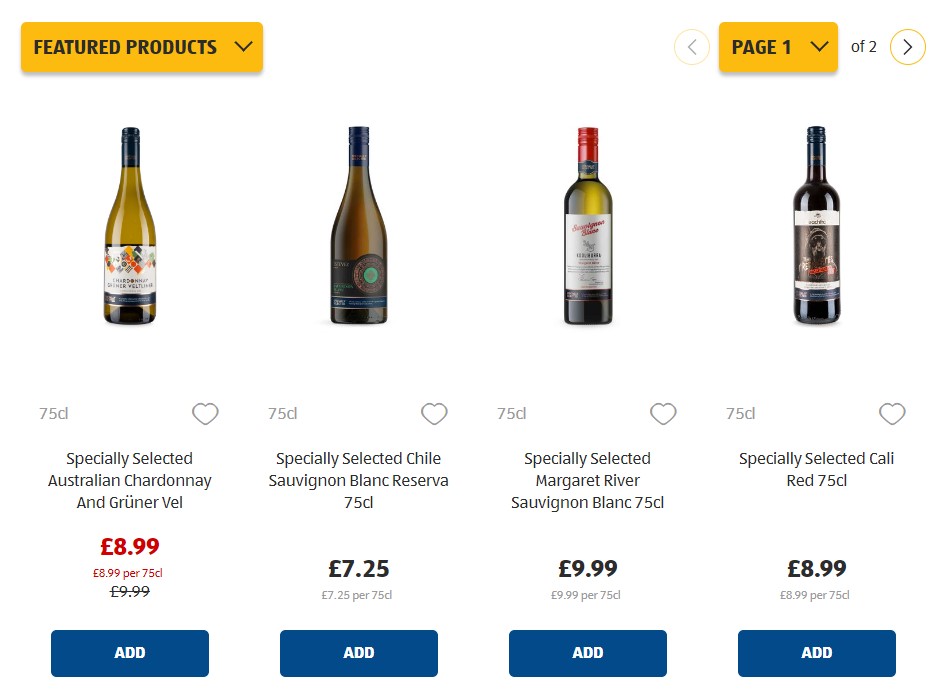The width and height of the screenshot is (945, 696).
Task: Add Margaret River Sauvignon Blanc to basket
Action: (x=587, y=652)
